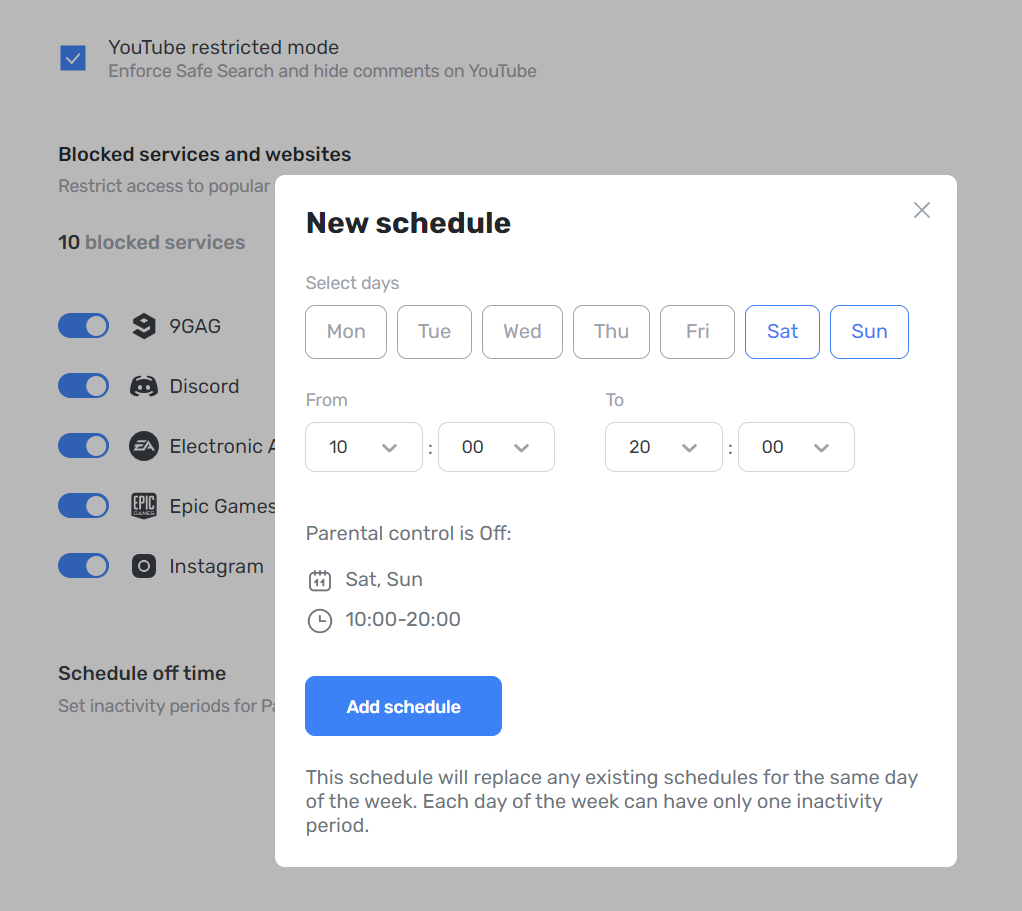Viewport: 1022px width, 911px height.
Task: Click the calendar icon beside Sat, Sun
Action: click(x=319, y=580)
